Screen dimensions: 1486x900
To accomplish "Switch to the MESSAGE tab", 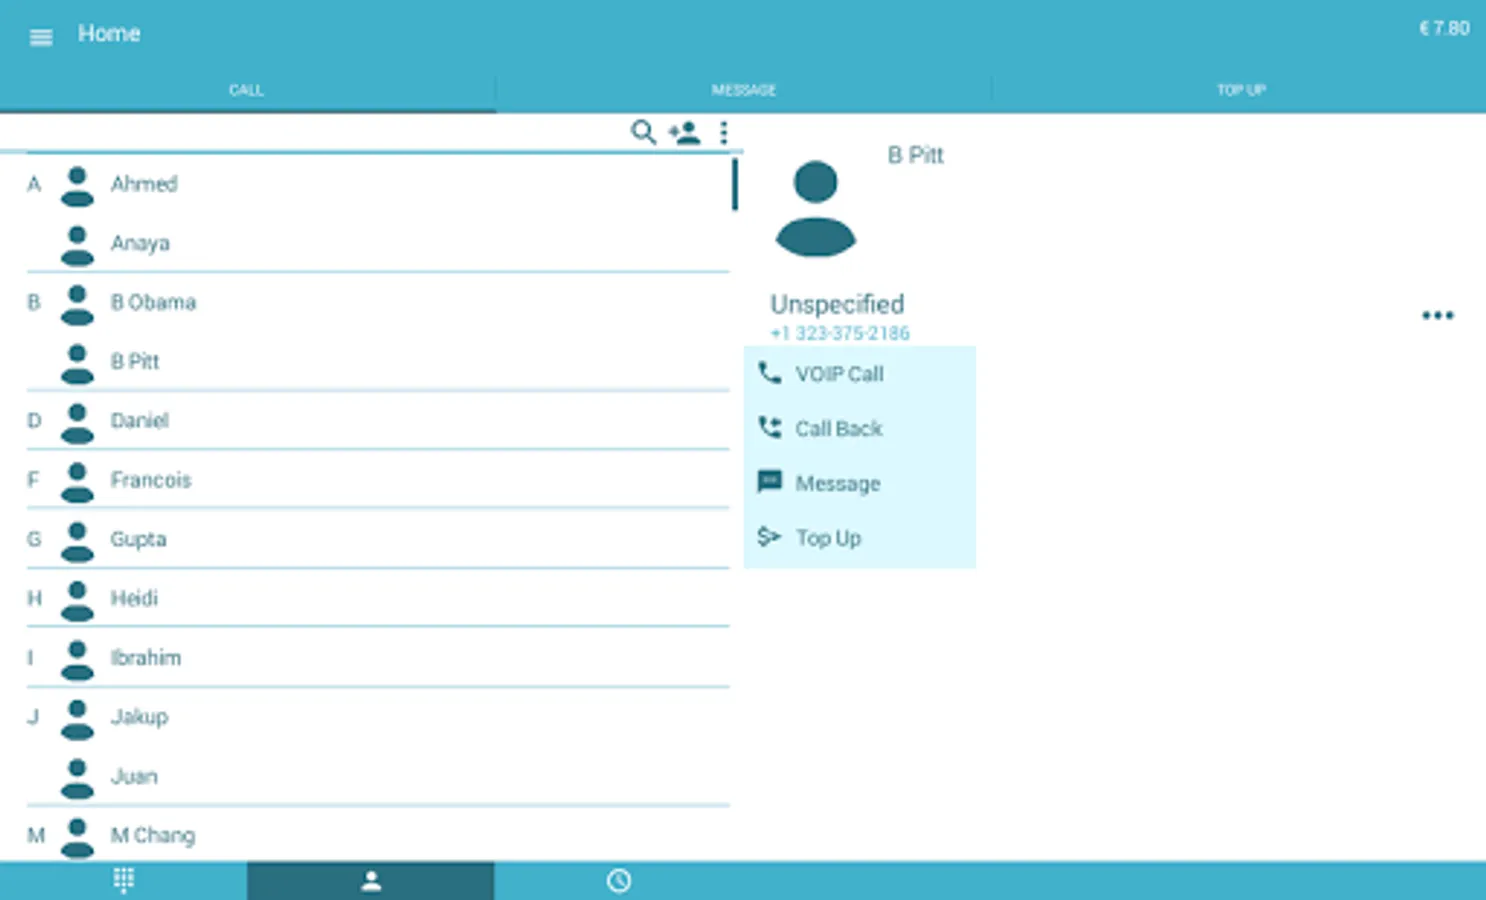I will tap(743, 90).
